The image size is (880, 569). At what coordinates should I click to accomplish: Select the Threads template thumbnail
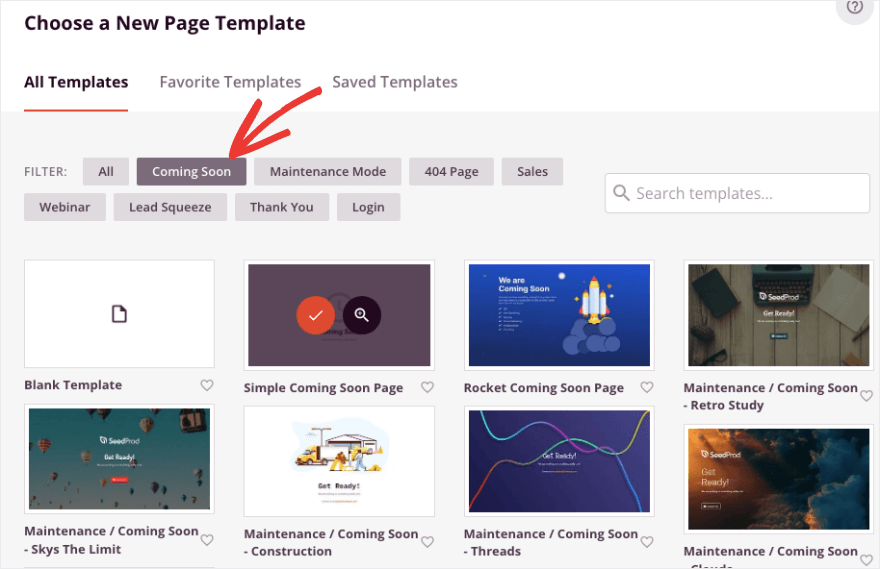click(x=559, y=461)
